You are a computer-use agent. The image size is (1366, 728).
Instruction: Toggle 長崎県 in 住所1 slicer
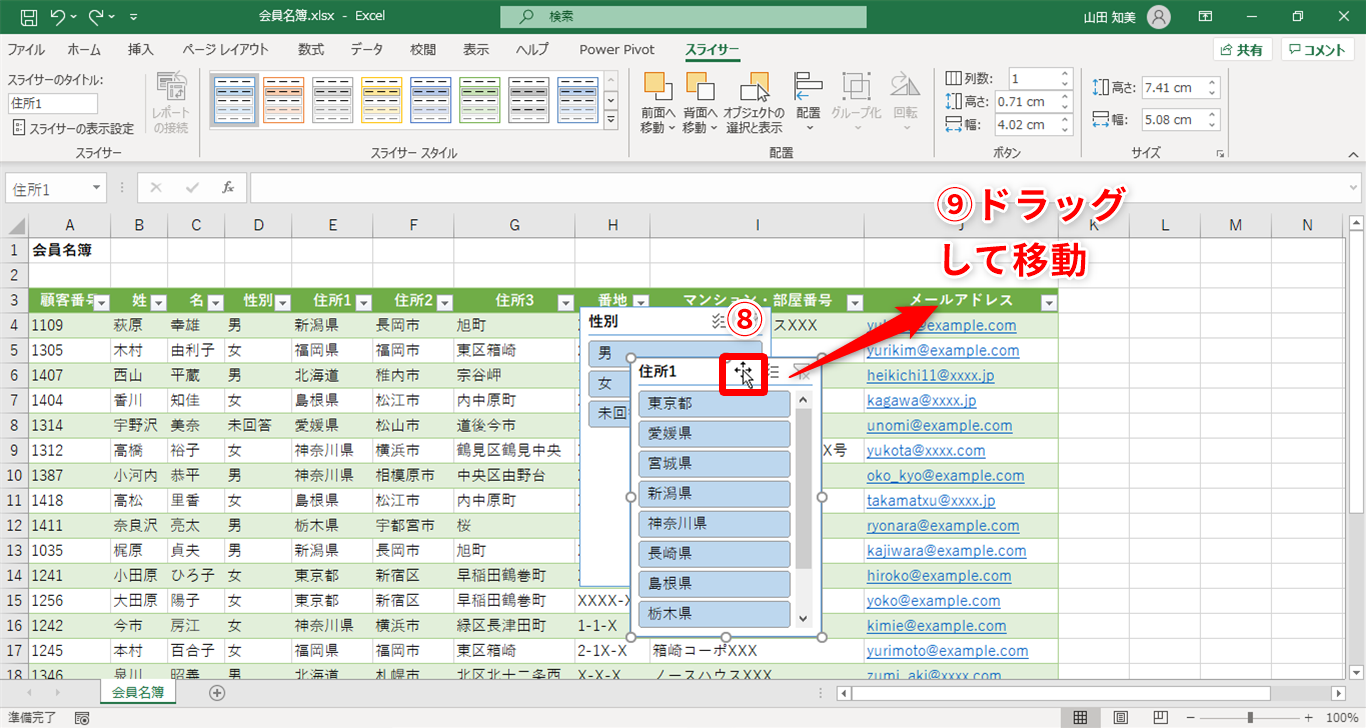point(714,553)
